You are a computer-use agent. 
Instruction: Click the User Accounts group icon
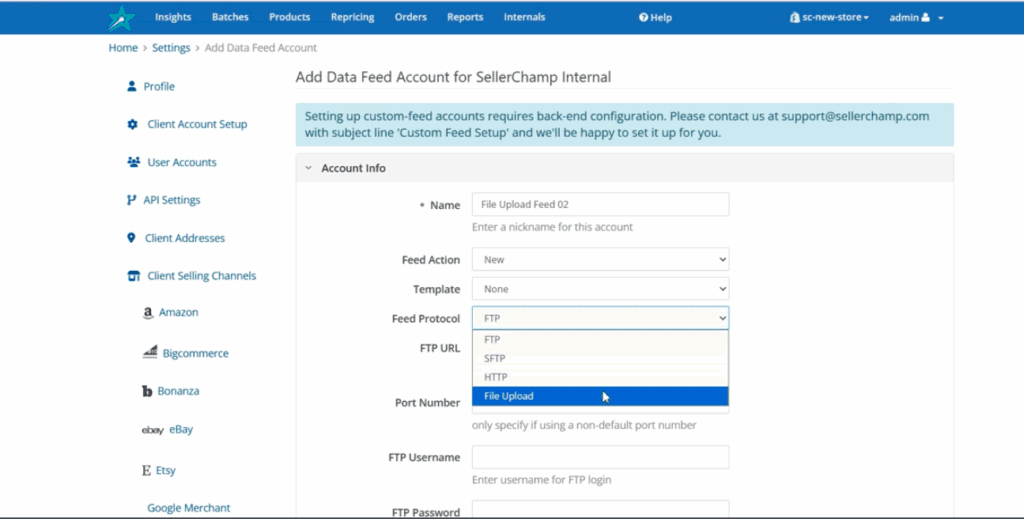tap(133, 162)
